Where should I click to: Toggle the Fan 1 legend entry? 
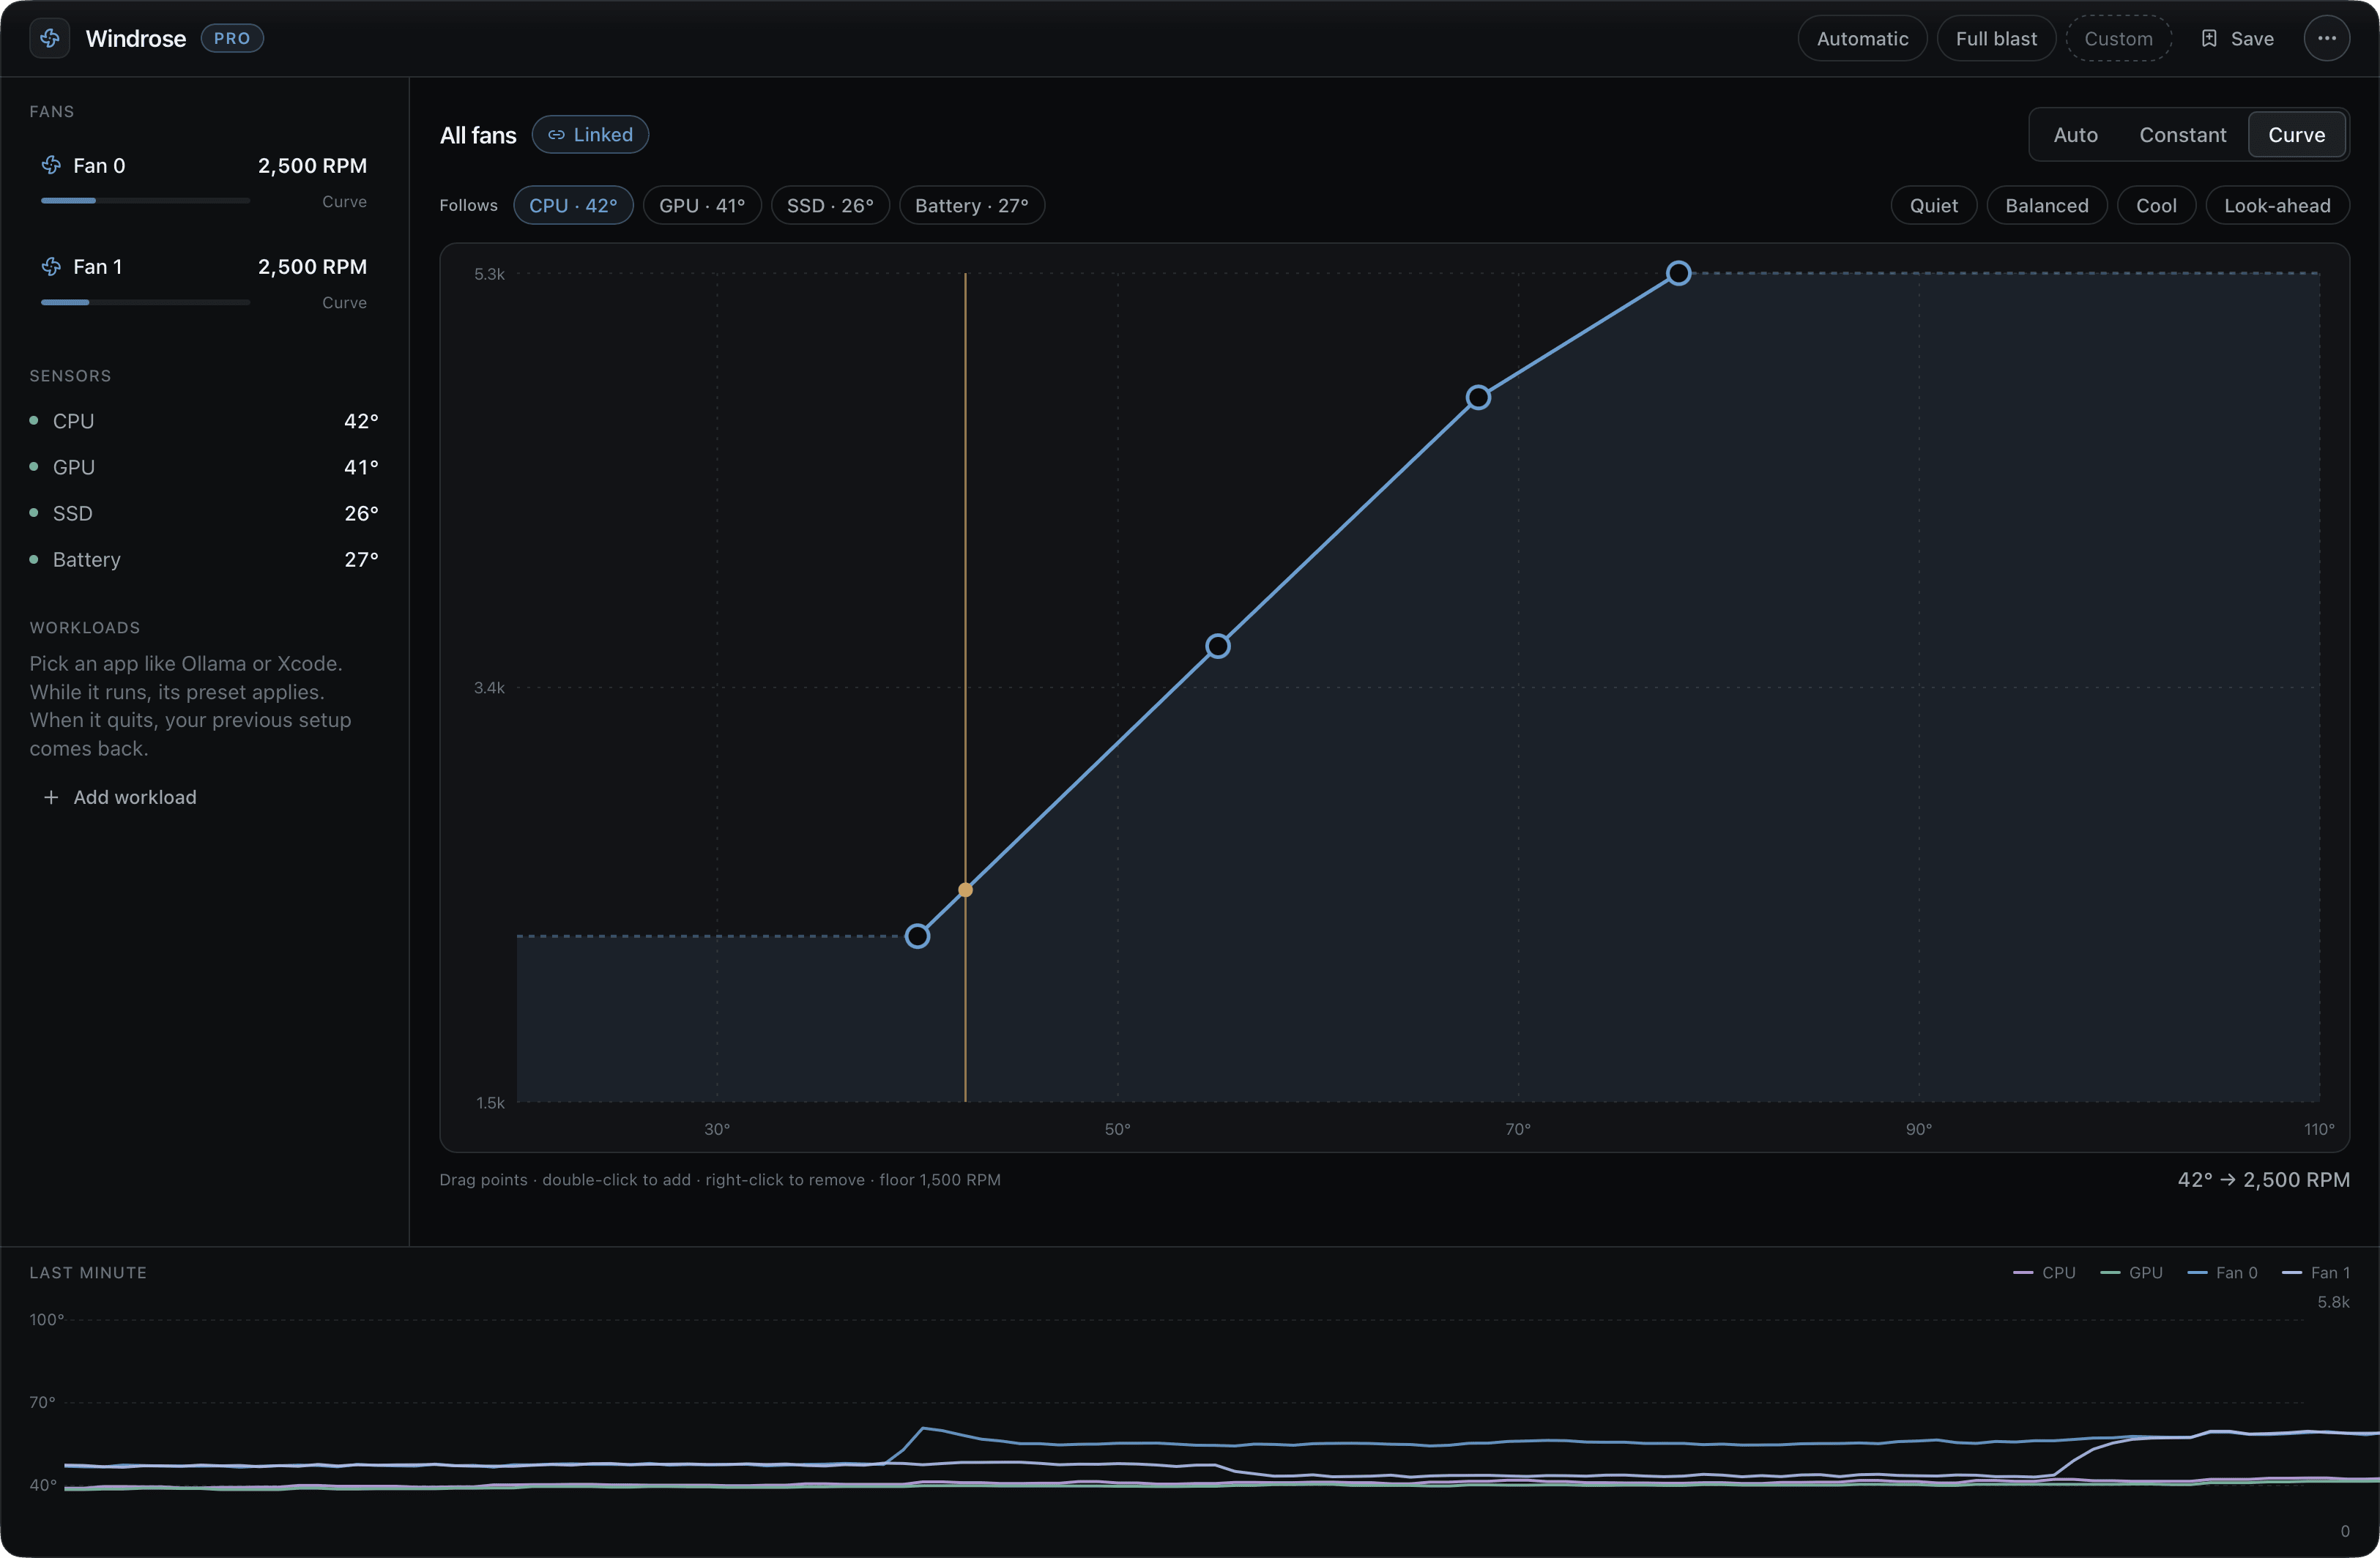[x=2316, y=1272]
